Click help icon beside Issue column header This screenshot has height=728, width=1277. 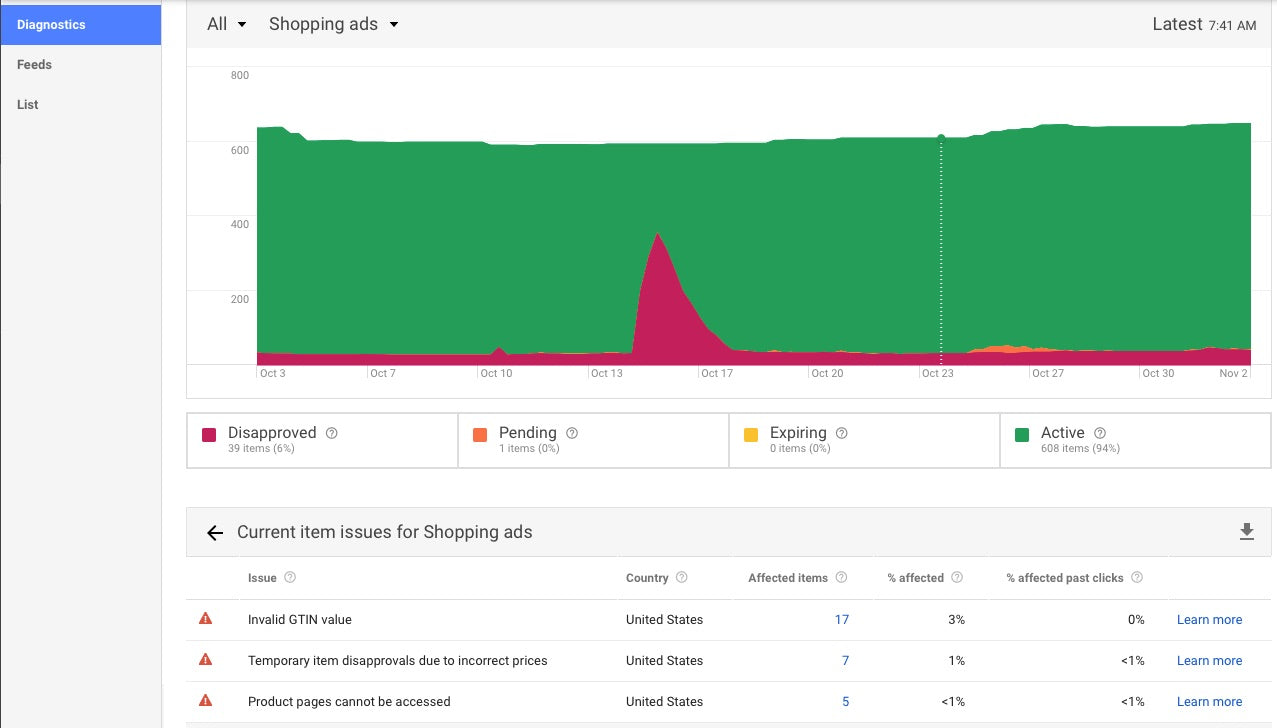click(290, 578)
